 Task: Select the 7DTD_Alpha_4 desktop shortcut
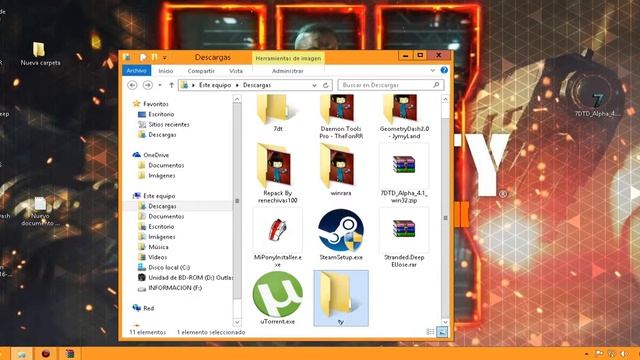click(597, 106)
